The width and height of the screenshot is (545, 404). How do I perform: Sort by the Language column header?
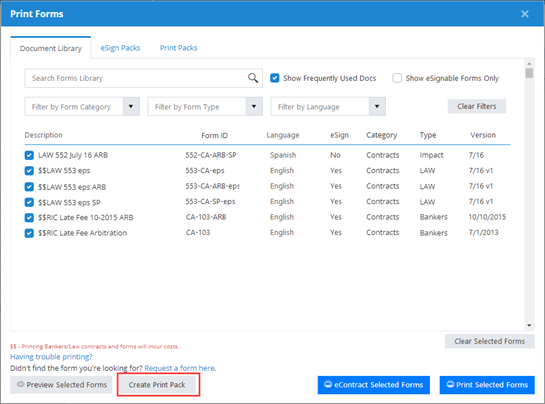[283, 135]
